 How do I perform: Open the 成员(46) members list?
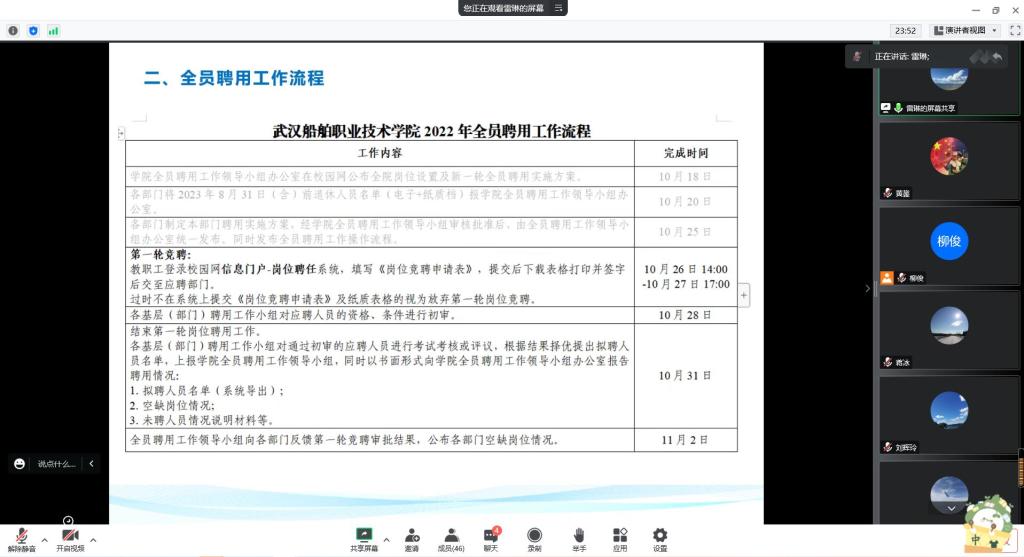tap(451, 538)
